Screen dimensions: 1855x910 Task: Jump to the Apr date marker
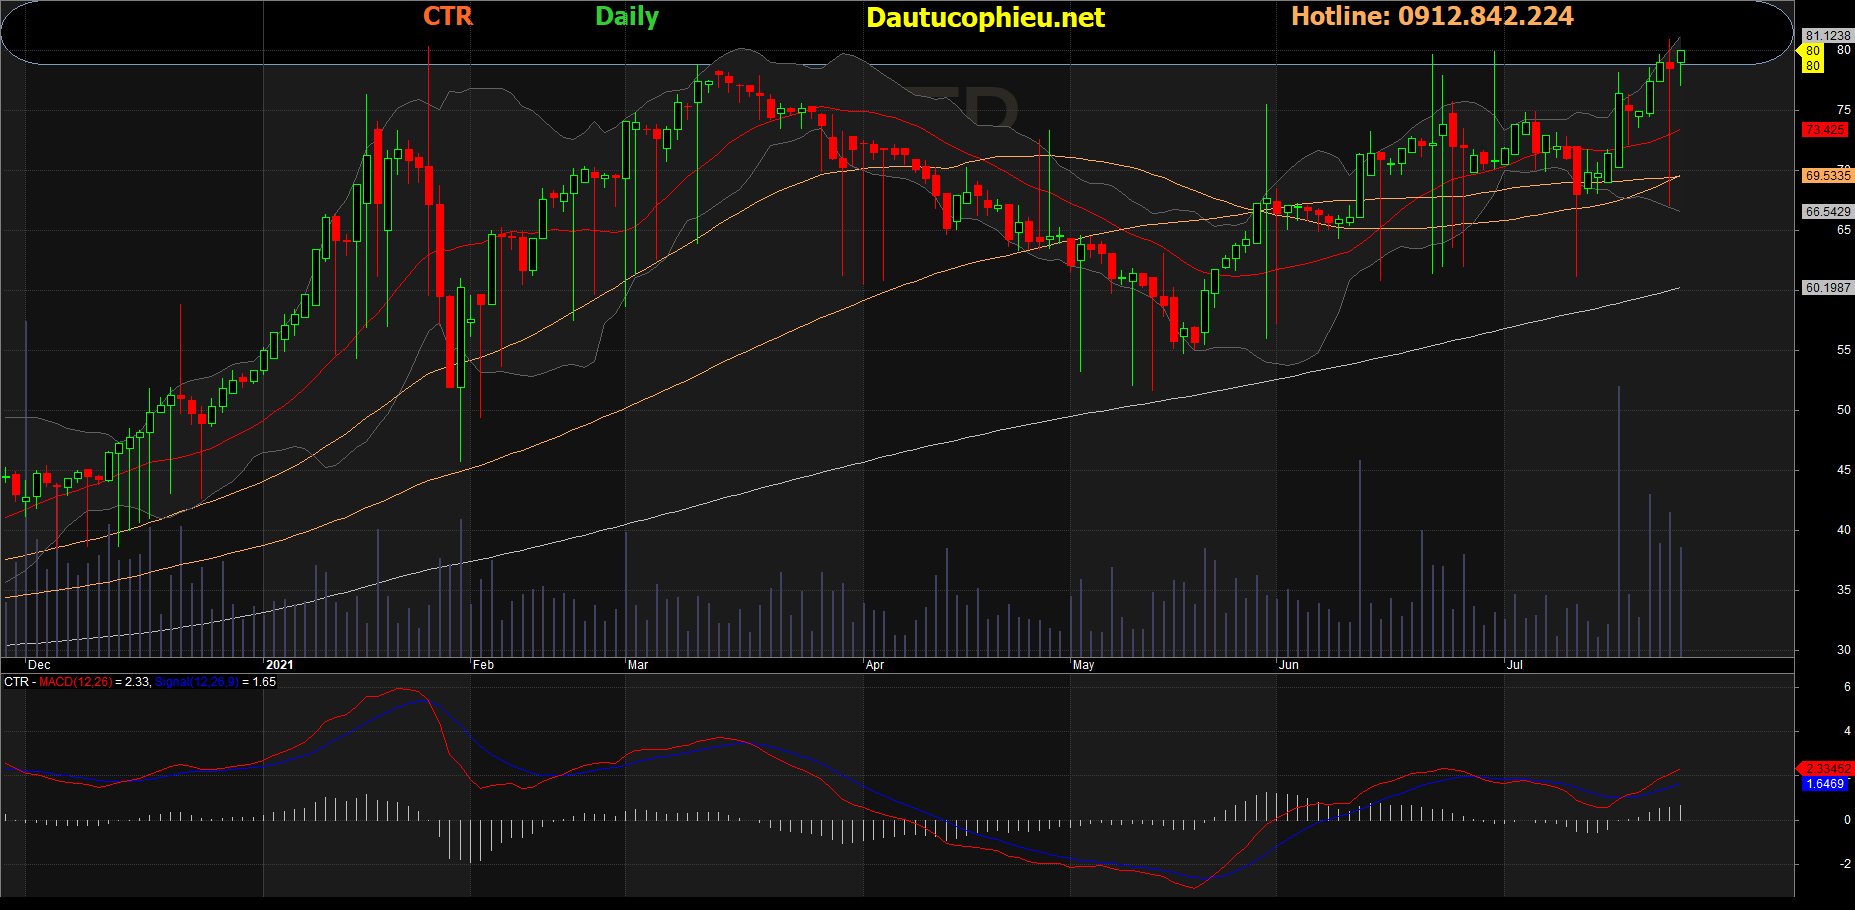click(875, 665)
